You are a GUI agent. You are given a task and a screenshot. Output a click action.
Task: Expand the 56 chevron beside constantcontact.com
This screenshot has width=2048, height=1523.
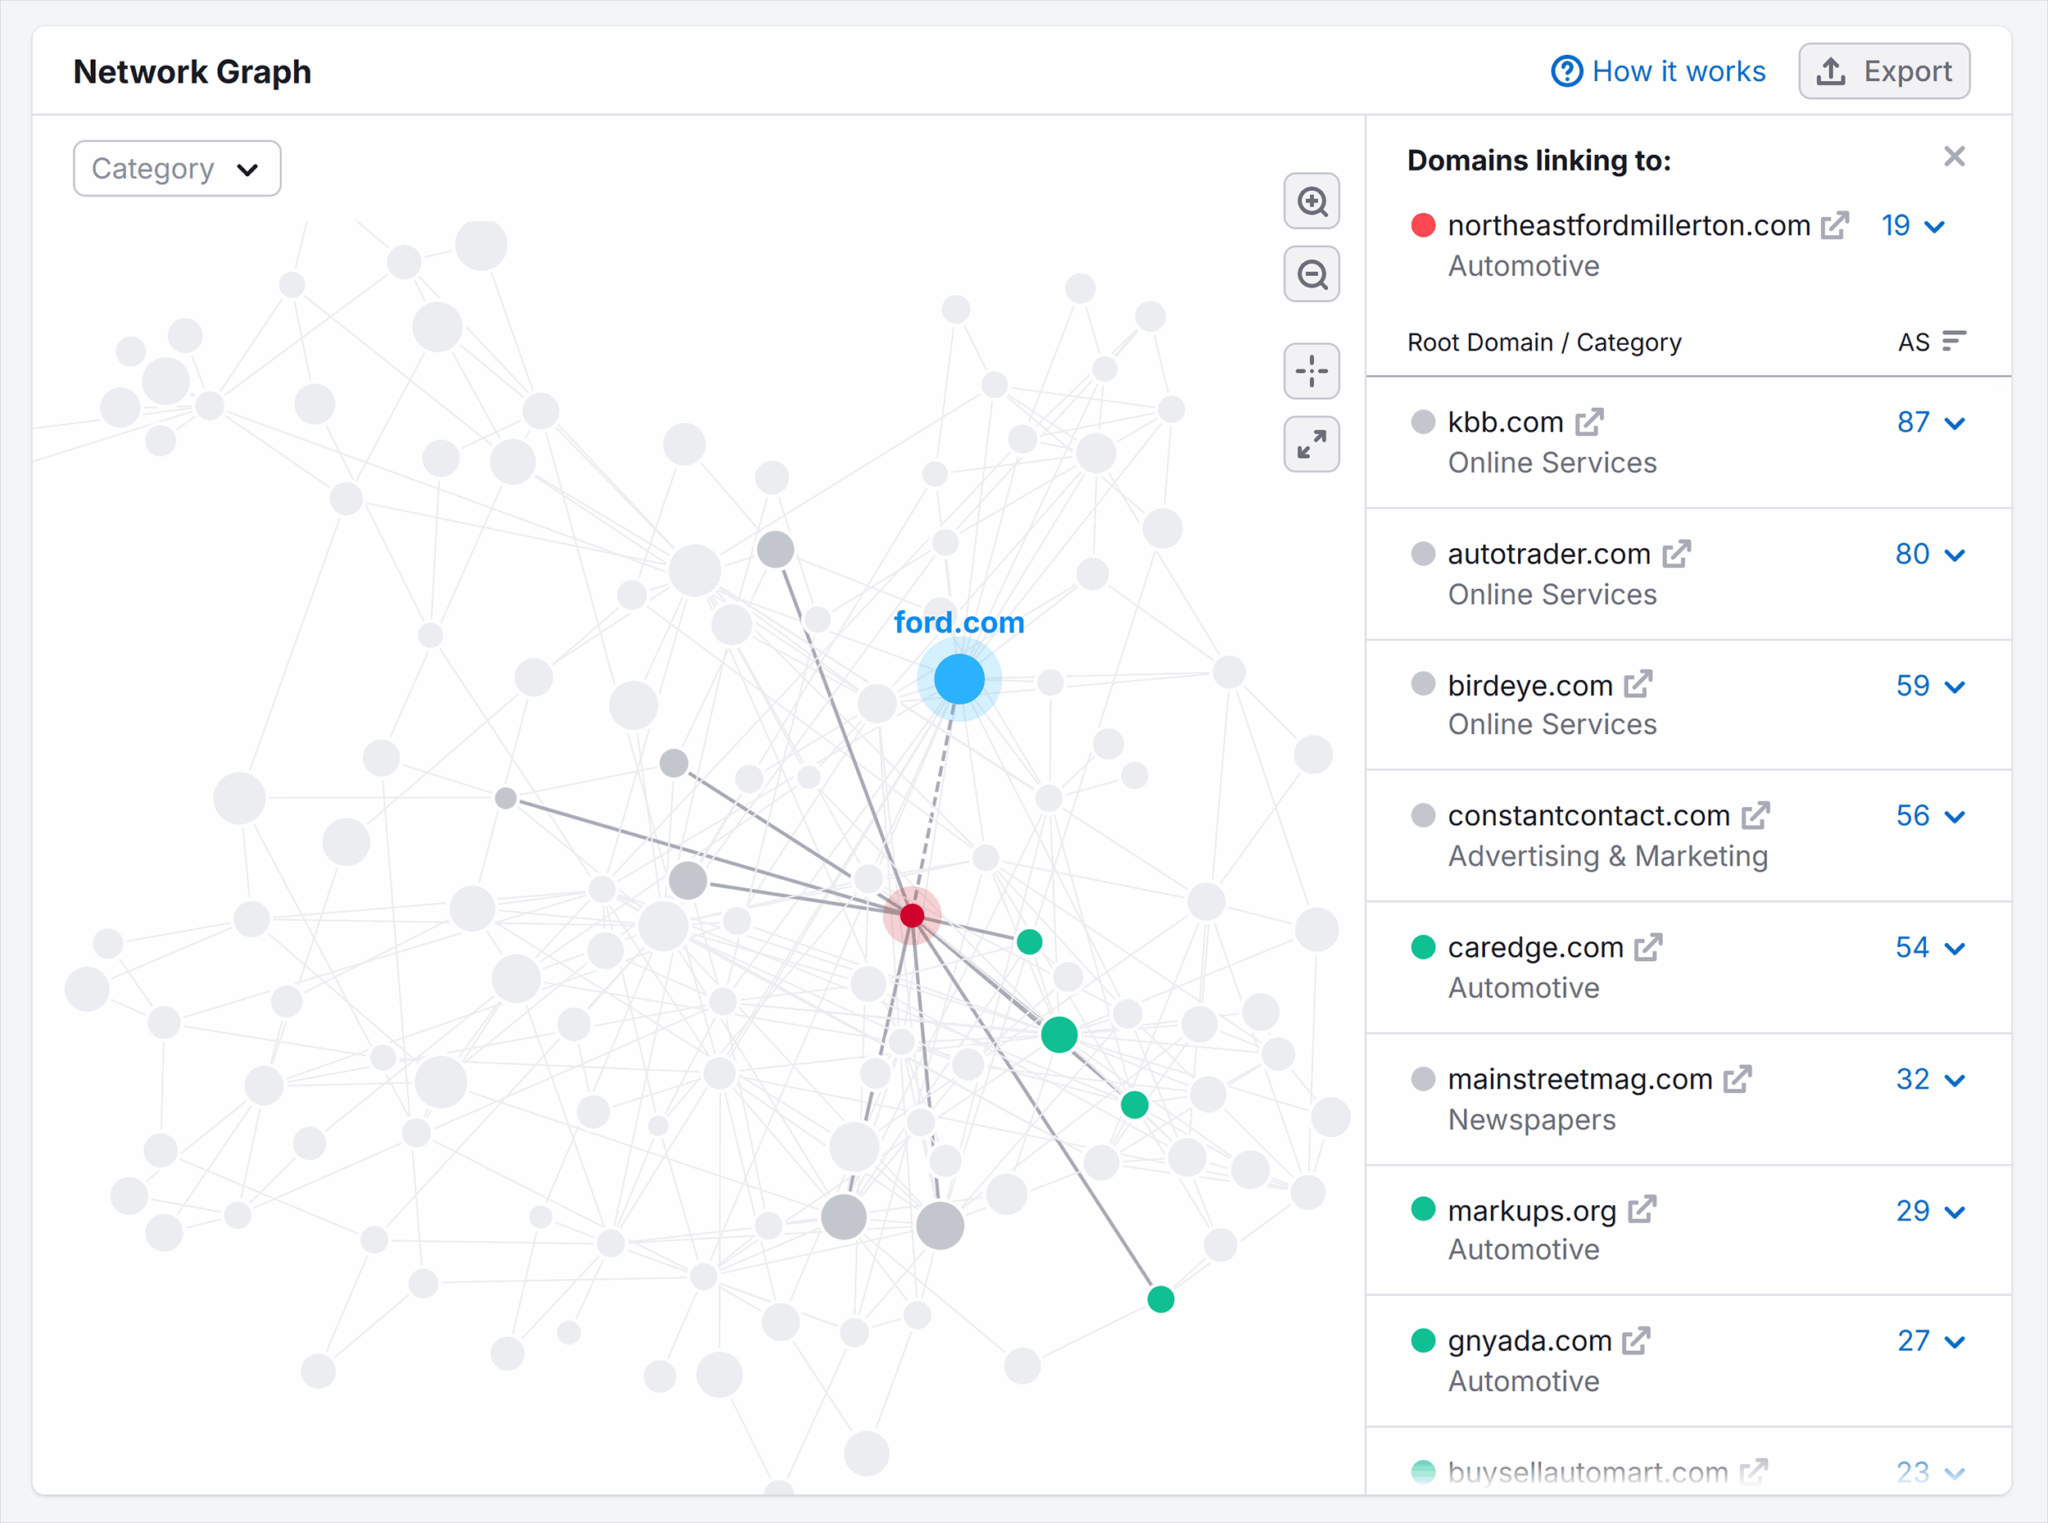pyautogui.click(x=1955, y=815)
